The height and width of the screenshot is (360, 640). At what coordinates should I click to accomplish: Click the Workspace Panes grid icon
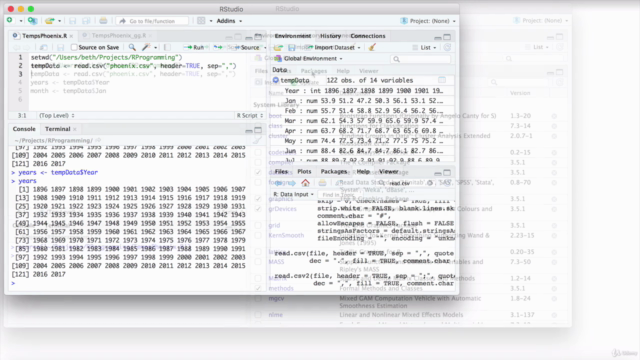[x=201, y=21]
